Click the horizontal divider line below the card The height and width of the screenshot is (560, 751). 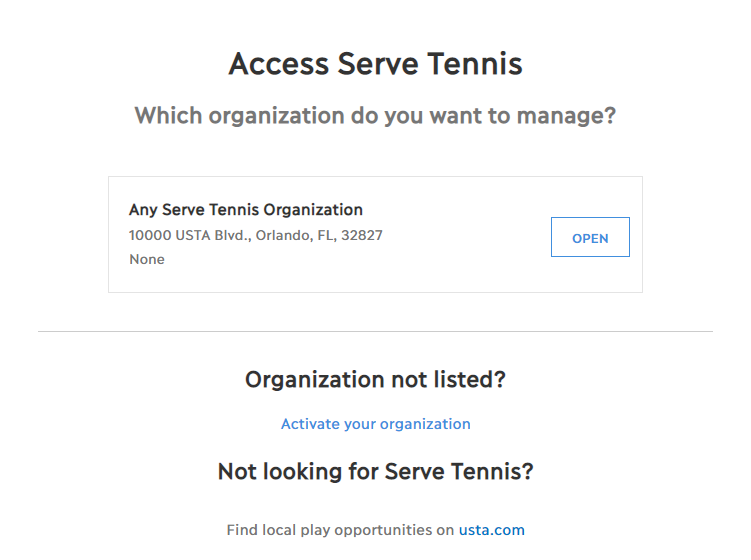(376, 331)
